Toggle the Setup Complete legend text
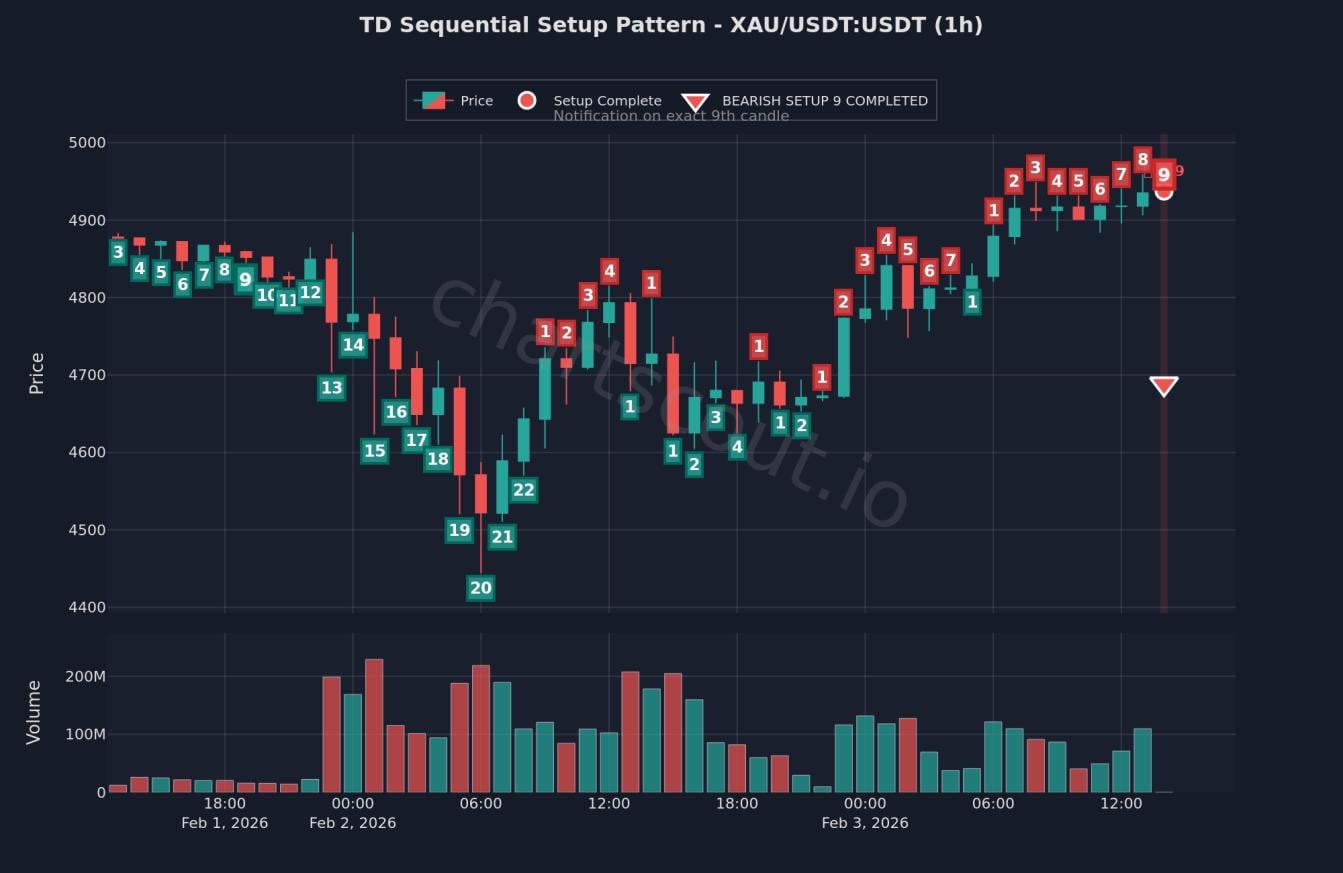This screenshot has width=1343, height=873. [x=607, y=101]
